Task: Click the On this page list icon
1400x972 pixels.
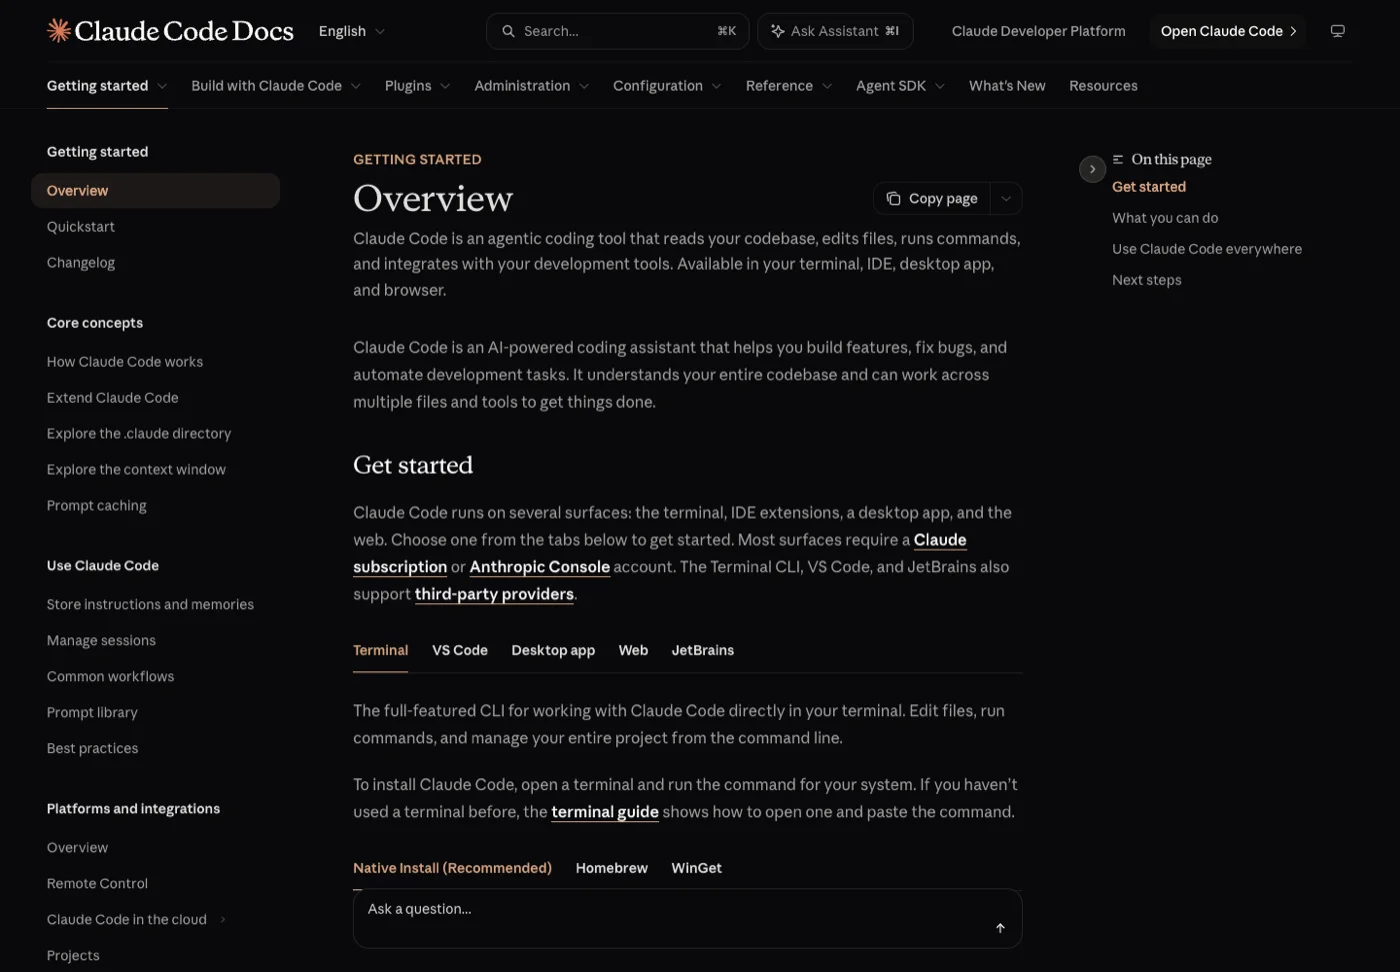Action: 1118,159
